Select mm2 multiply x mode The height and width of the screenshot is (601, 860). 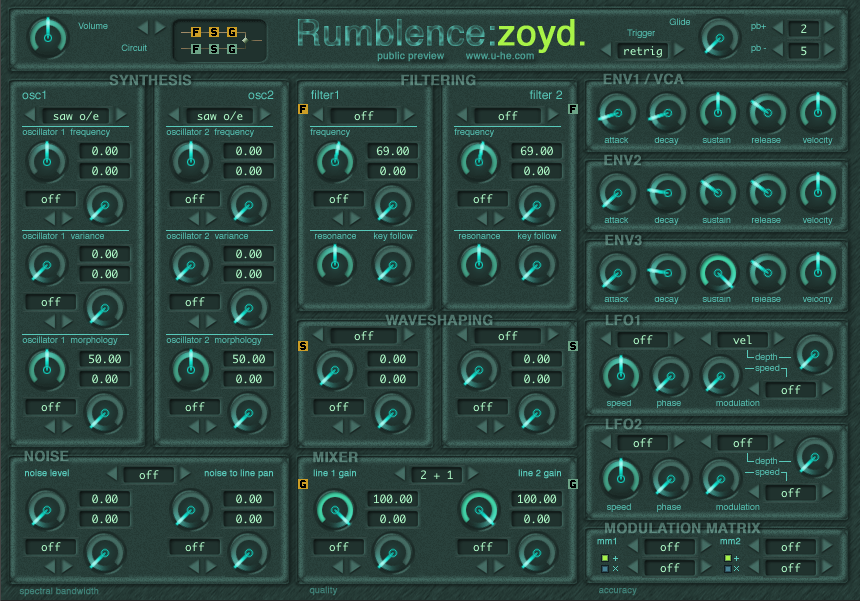728,569
